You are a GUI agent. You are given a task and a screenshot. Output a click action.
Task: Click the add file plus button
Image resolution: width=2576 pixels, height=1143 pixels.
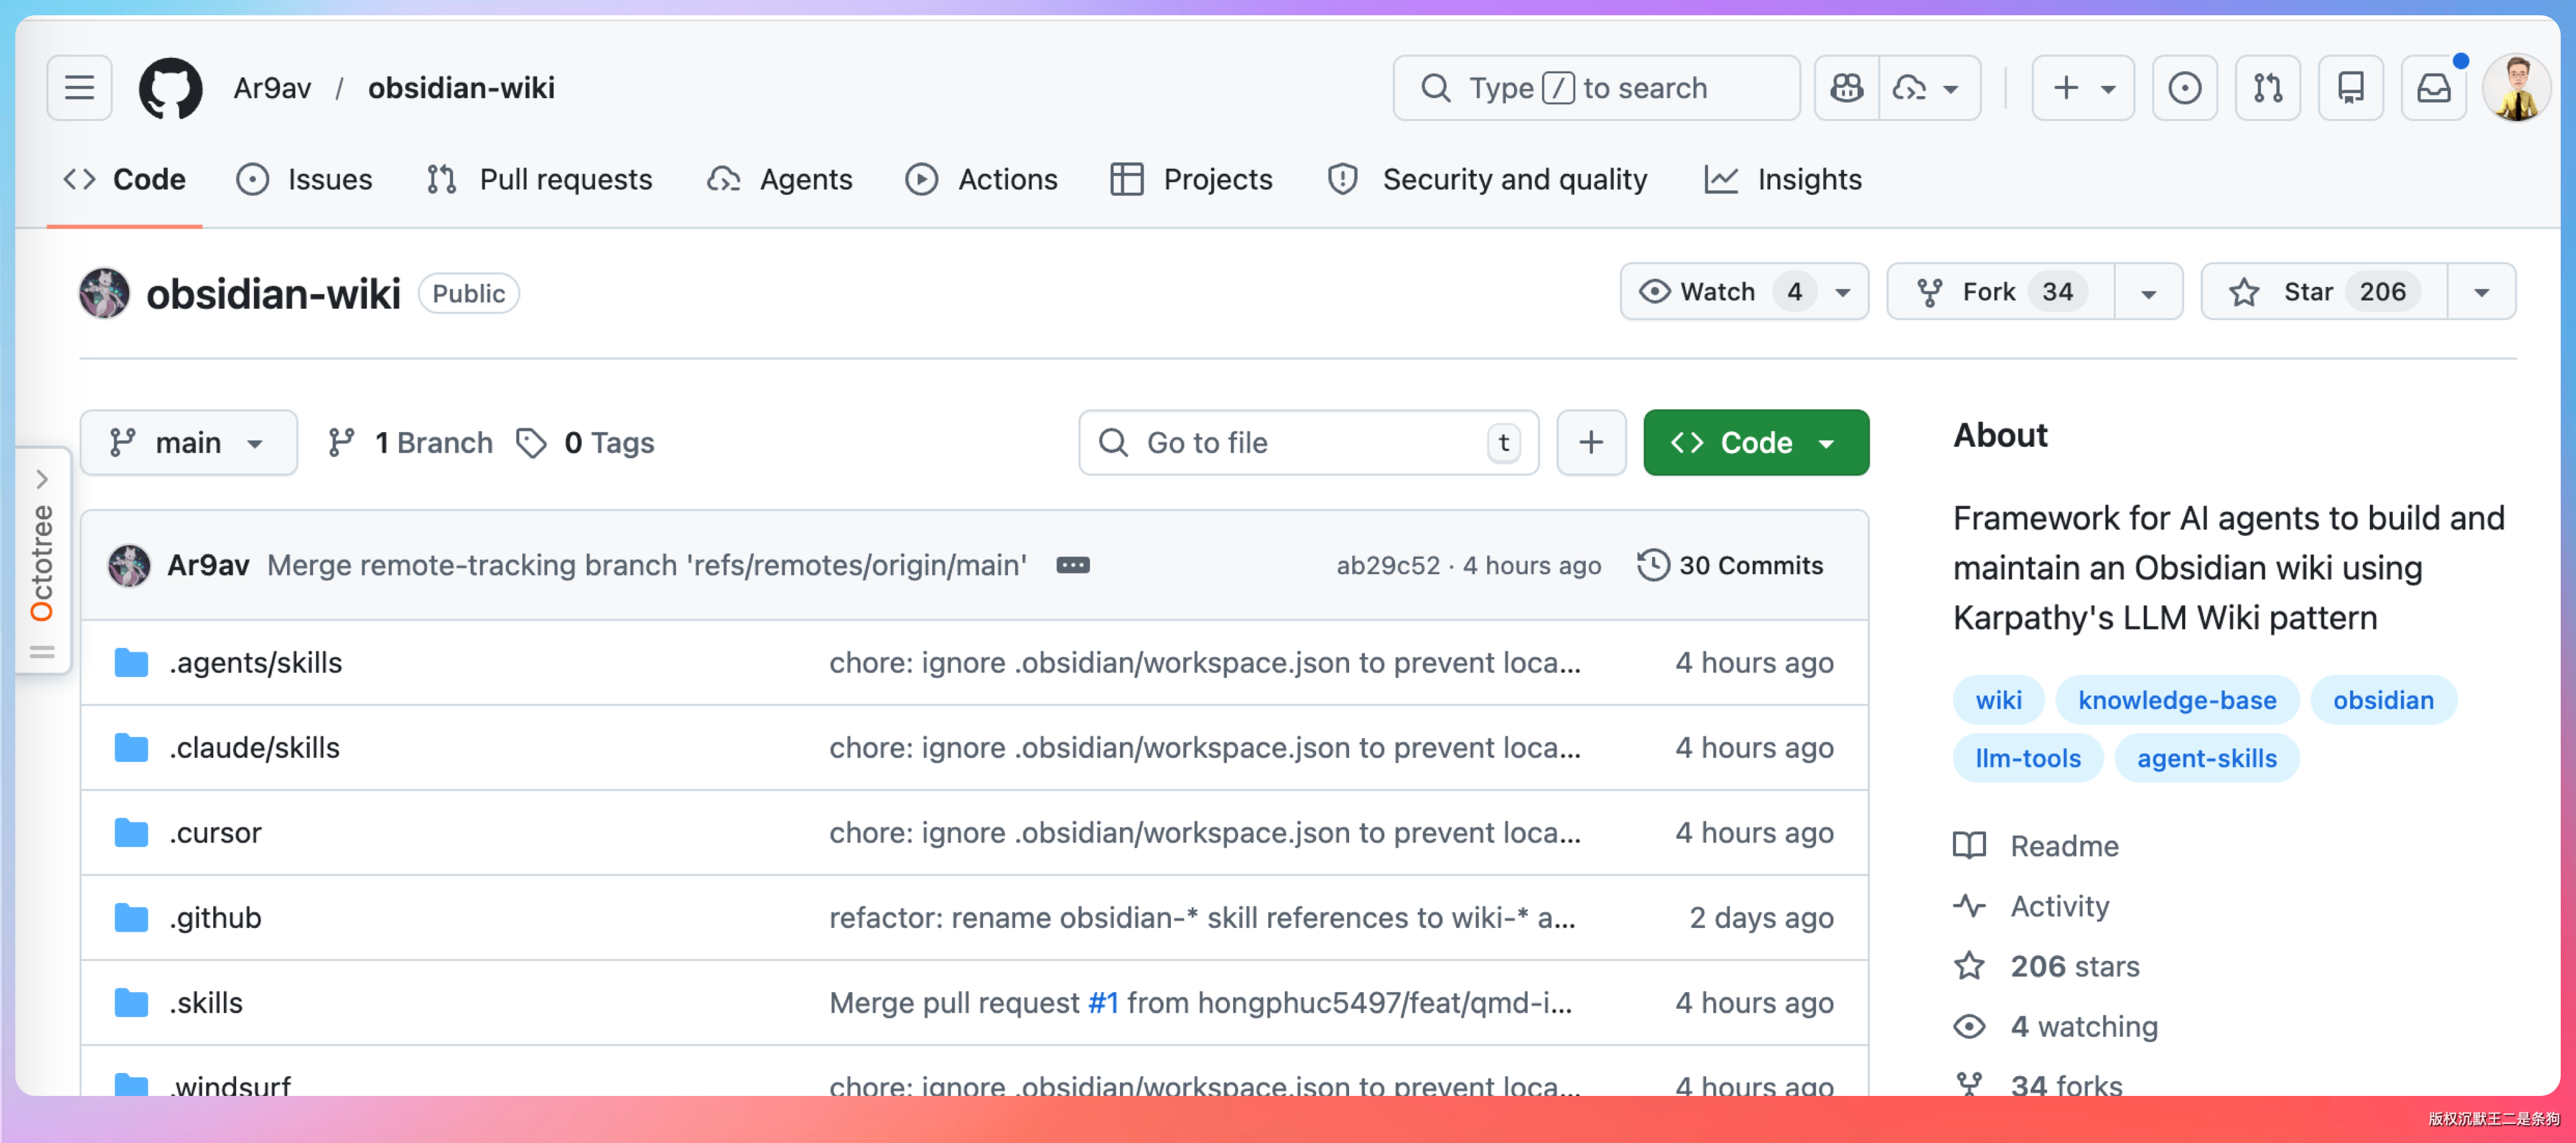pos(1590,442)
